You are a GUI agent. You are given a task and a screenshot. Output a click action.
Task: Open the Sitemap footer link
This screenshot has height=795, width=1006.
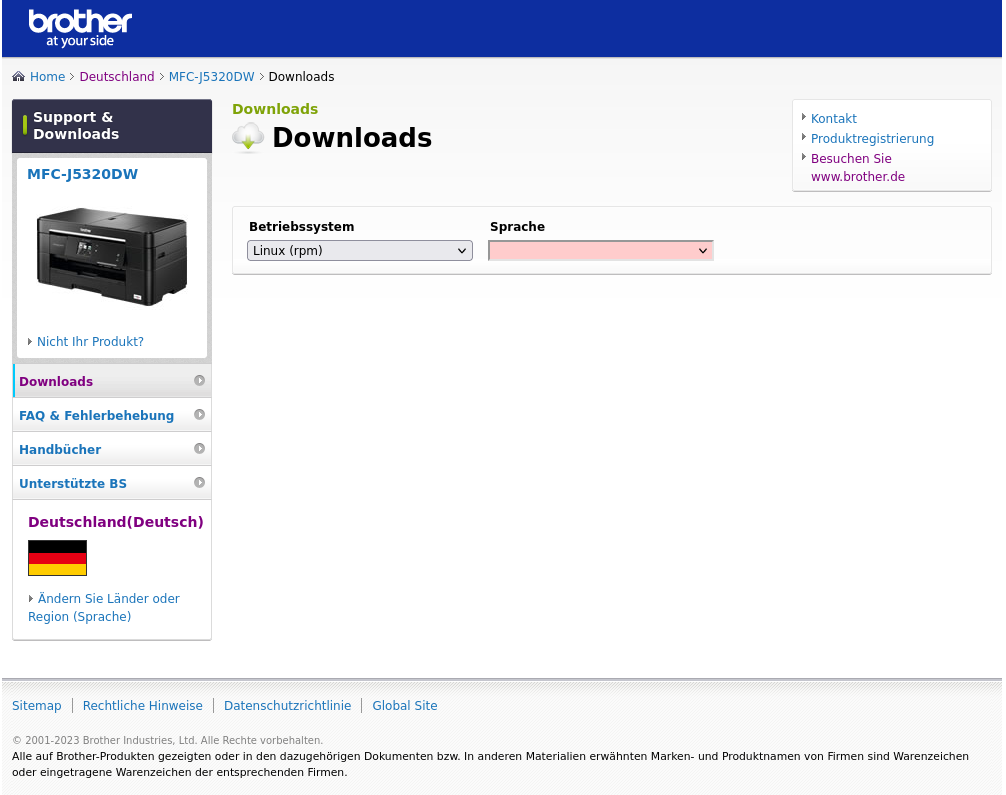pos(37,705)
